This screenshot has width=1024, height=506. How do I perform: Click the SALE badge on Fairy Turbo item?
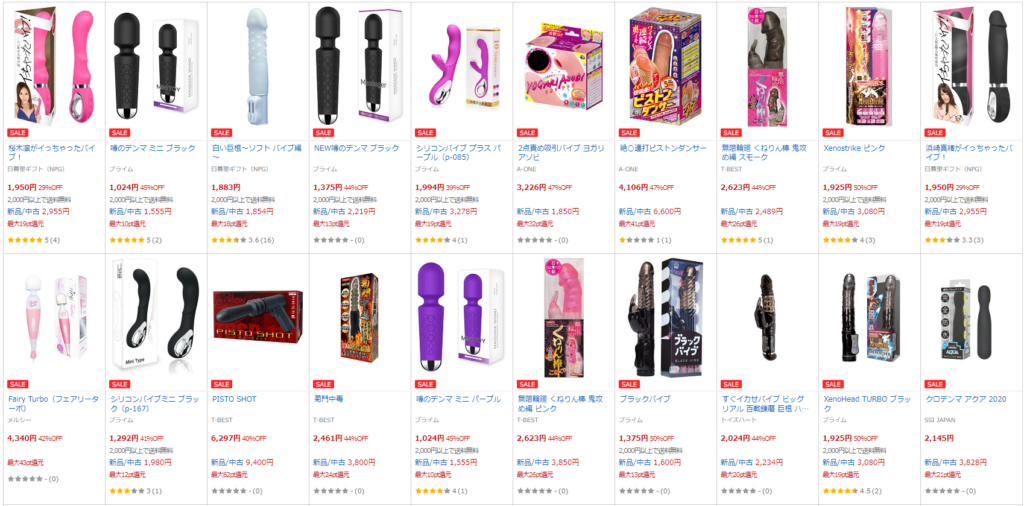point(18,384)
